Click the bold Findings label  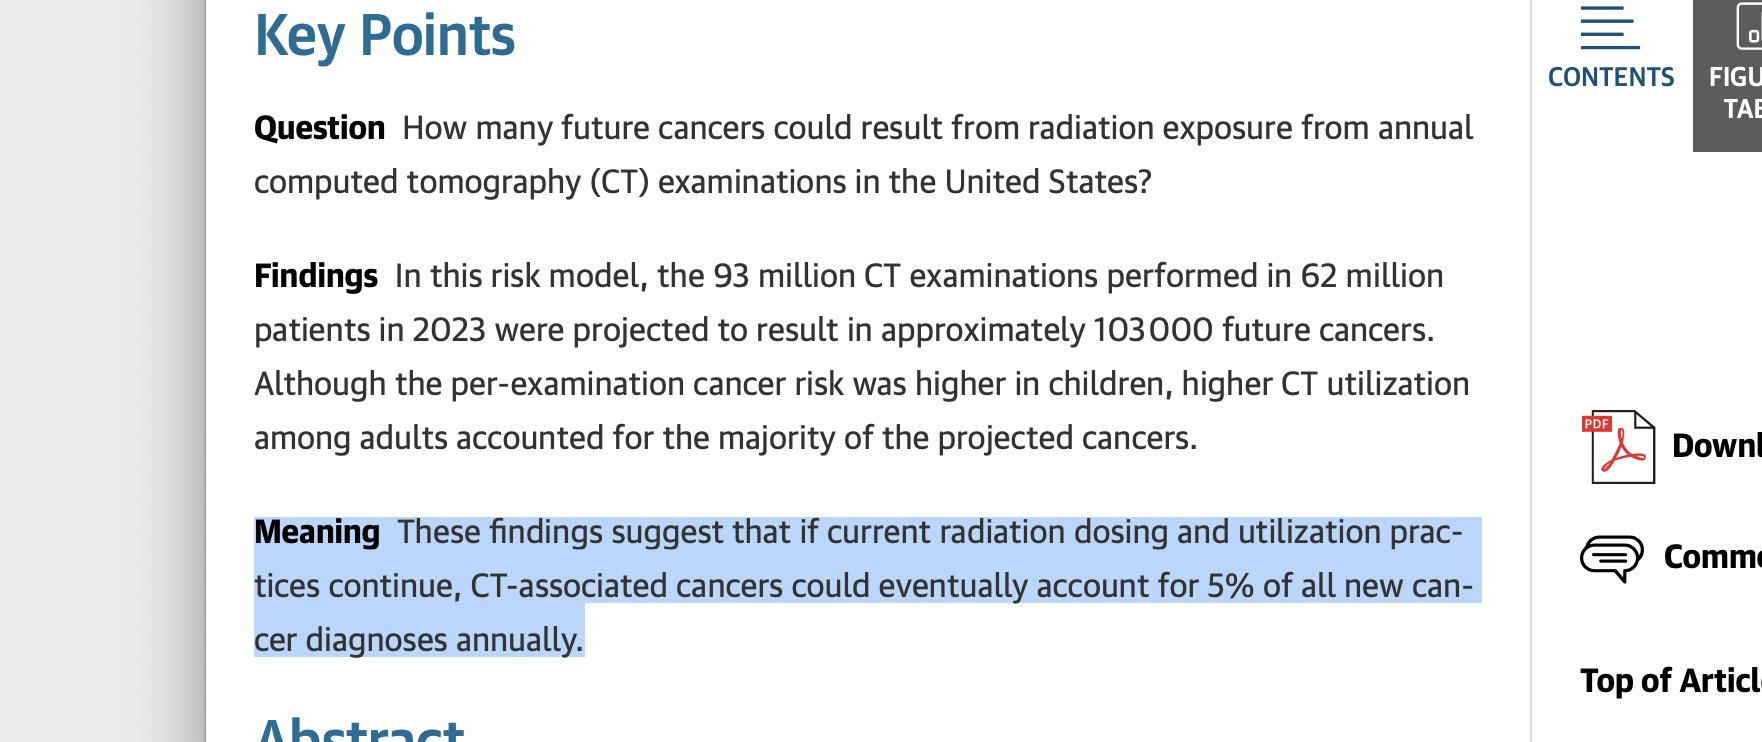click(316, 276)
